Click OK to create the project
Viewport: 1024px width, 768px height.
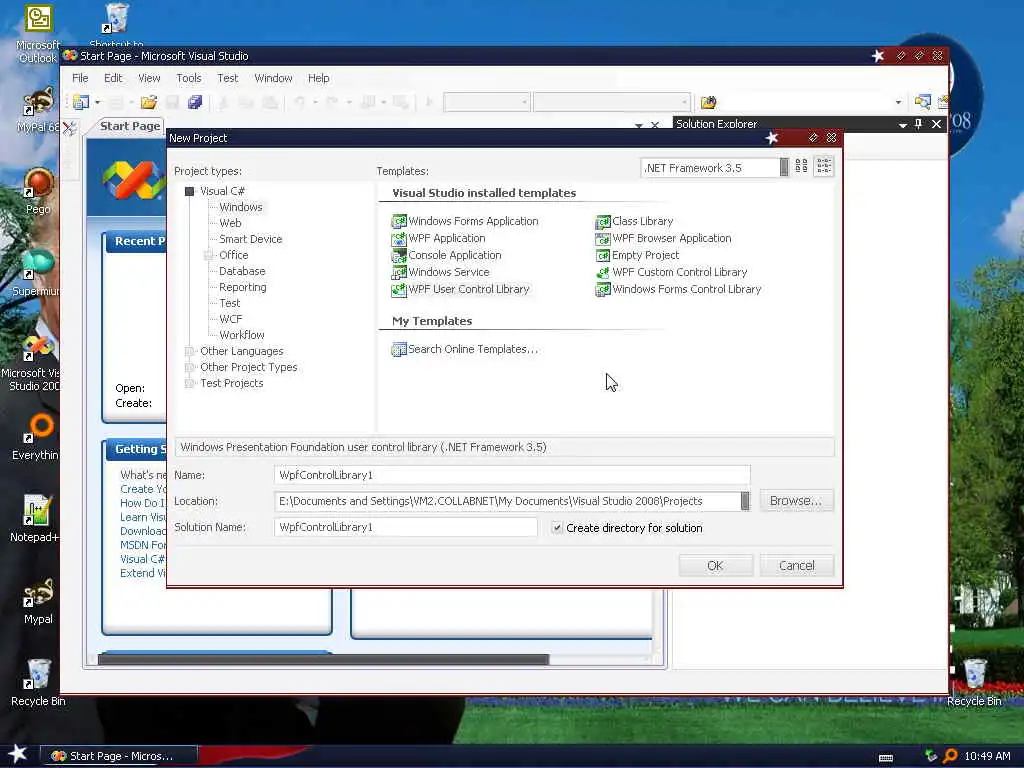point(715,566)
